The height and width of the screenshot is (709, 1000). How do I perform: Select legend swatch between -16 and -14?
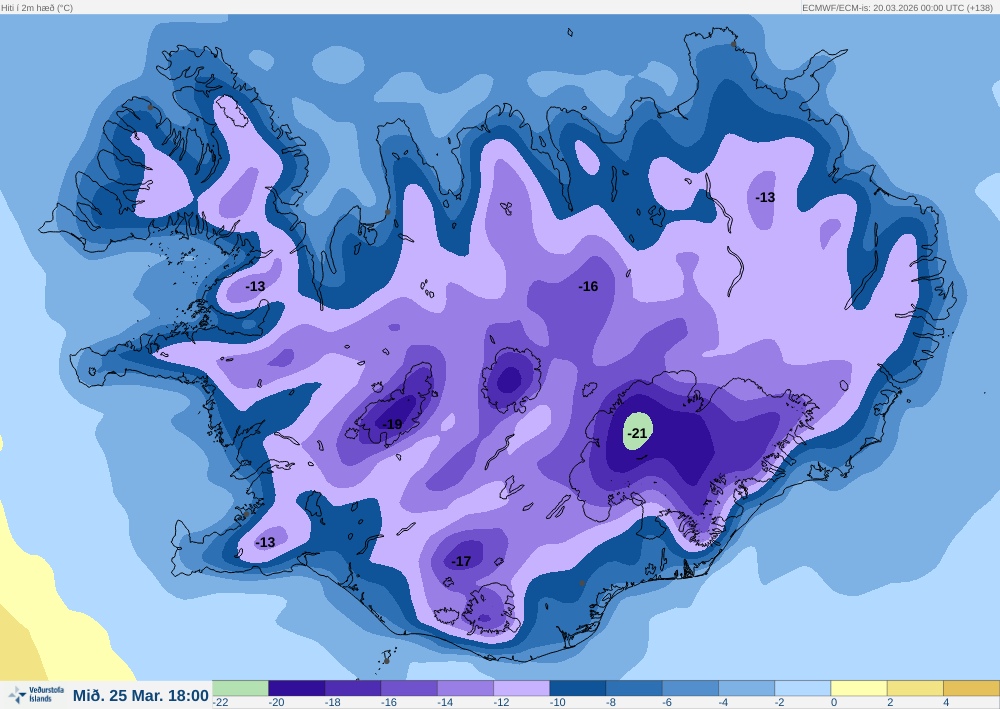click(409, 688)
